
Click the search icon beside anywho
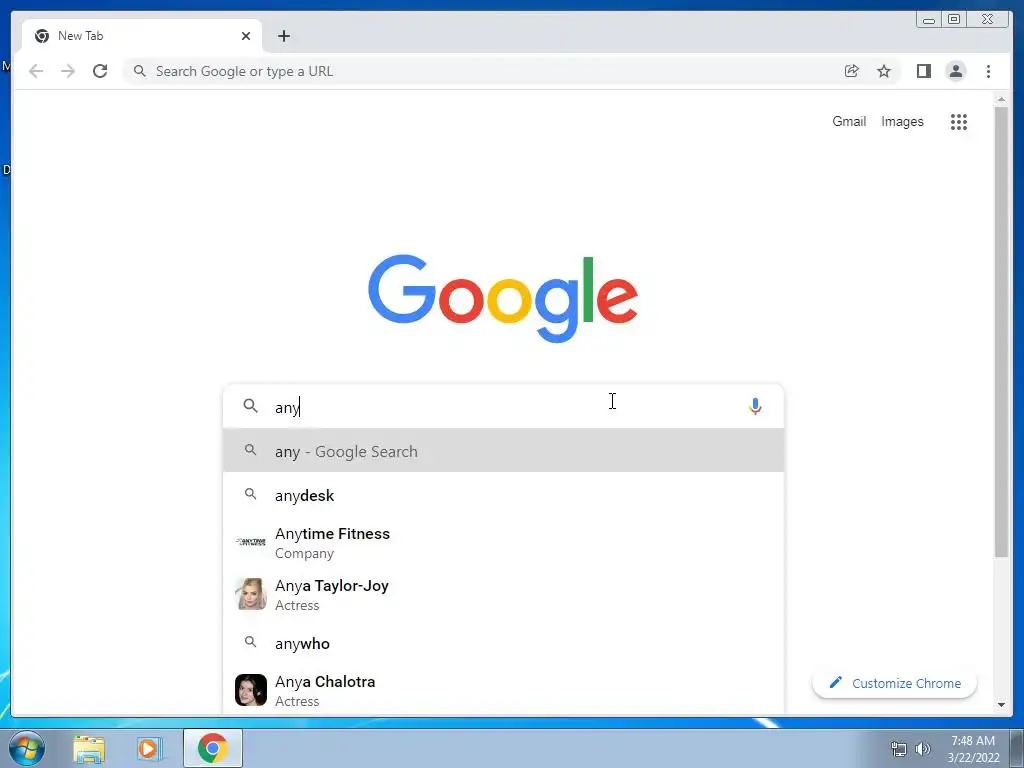(250, 642)
